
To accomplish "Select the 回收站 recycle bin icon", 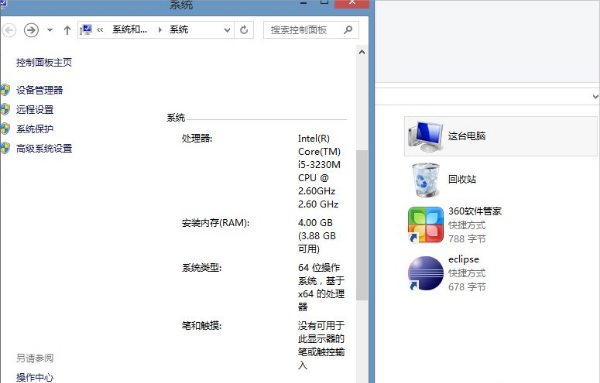I will [426, 180].
